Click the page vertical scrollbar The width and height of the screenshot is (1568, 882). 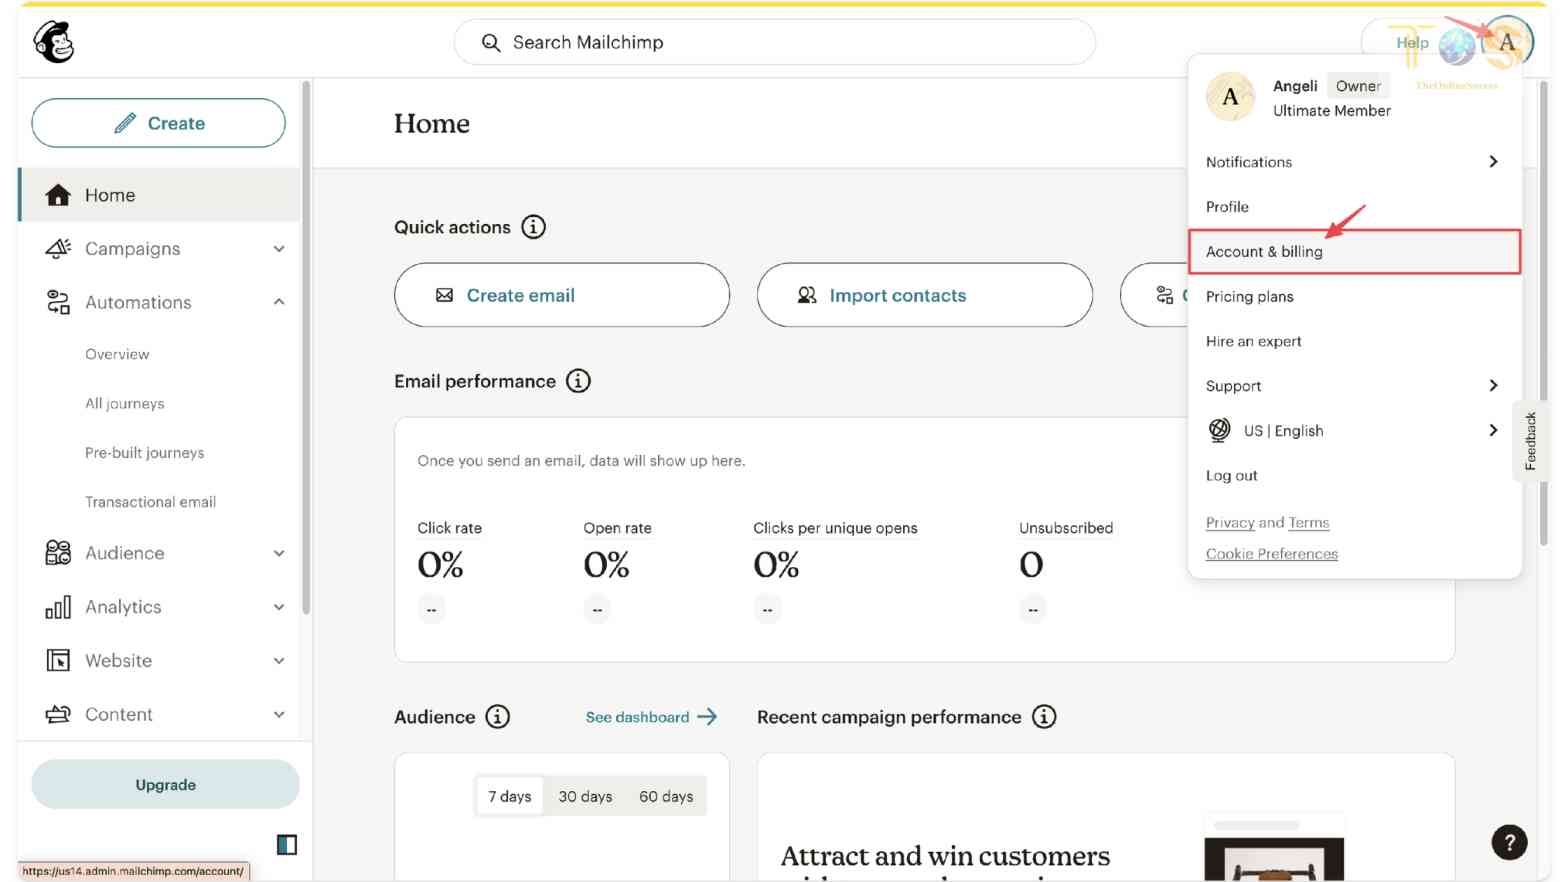click(x=1544, y=313)
